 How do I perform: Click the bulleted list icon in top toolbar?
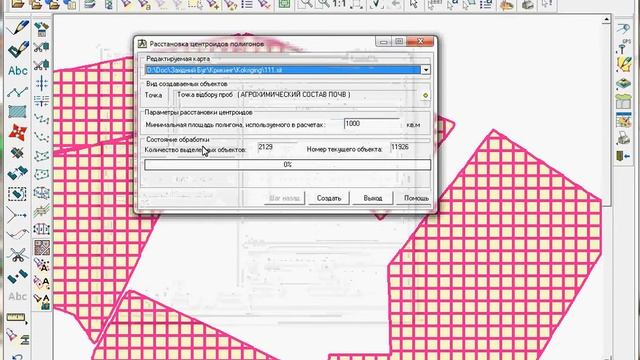pos(247,4)
